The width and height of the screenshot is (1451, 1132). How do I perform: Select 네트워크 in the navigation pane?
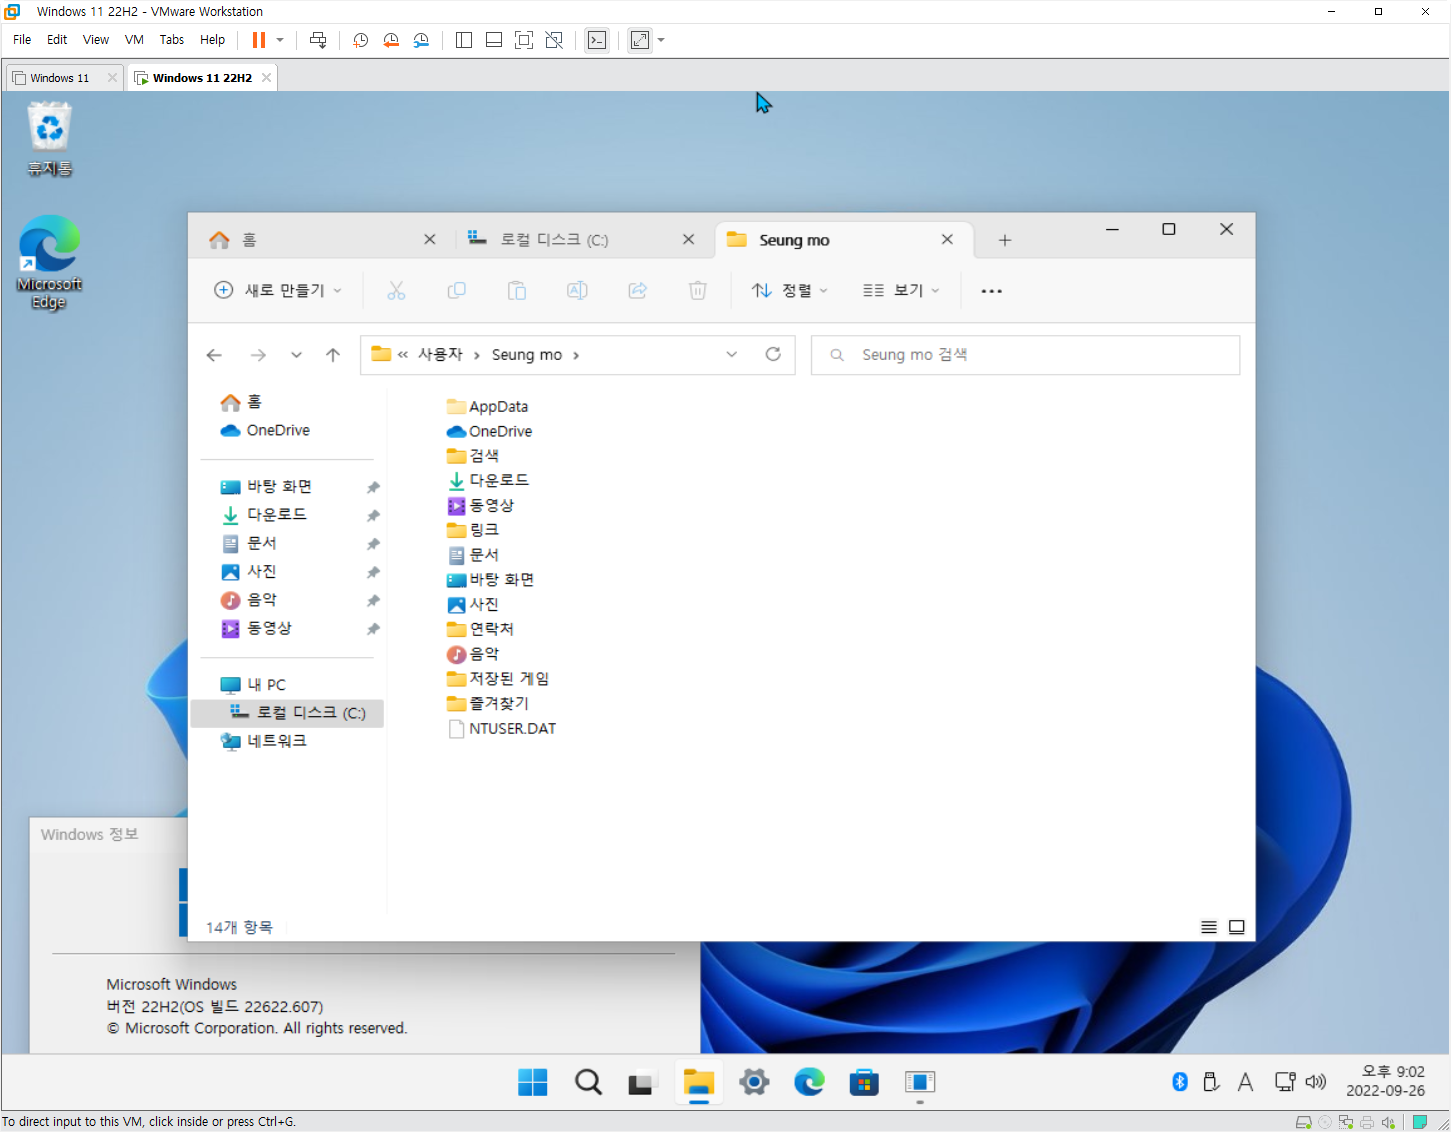(x=277, y=741)
